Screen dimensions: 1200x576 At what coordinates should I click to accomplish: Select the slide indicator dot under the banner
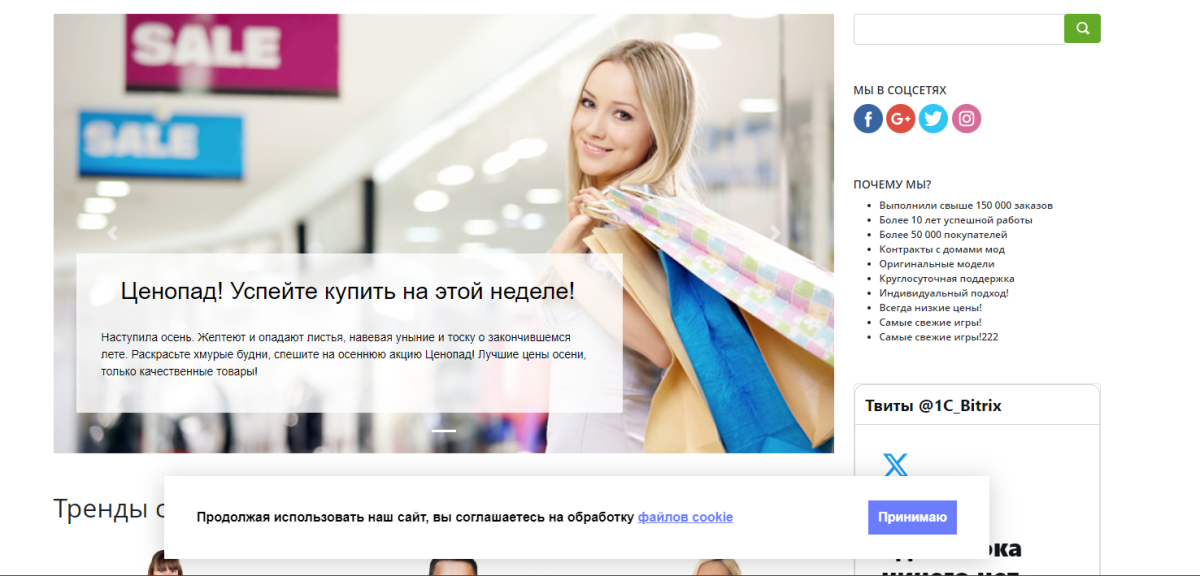pyautogui.click(x=443, y=430)
